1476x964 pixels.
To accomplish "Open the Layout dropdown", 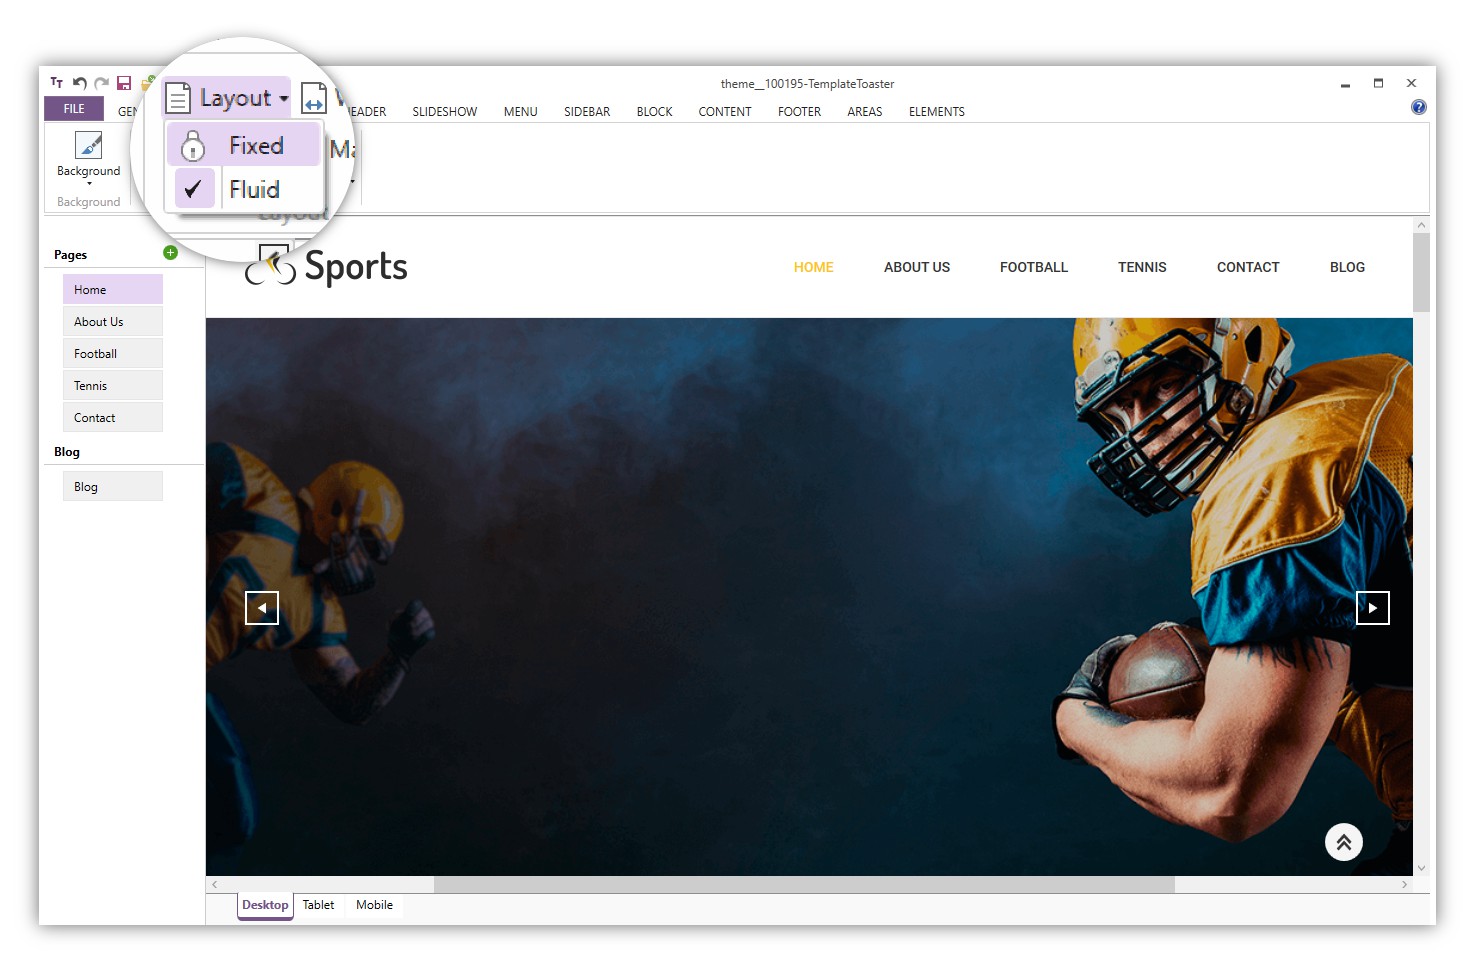I will [x=228, y=98].
